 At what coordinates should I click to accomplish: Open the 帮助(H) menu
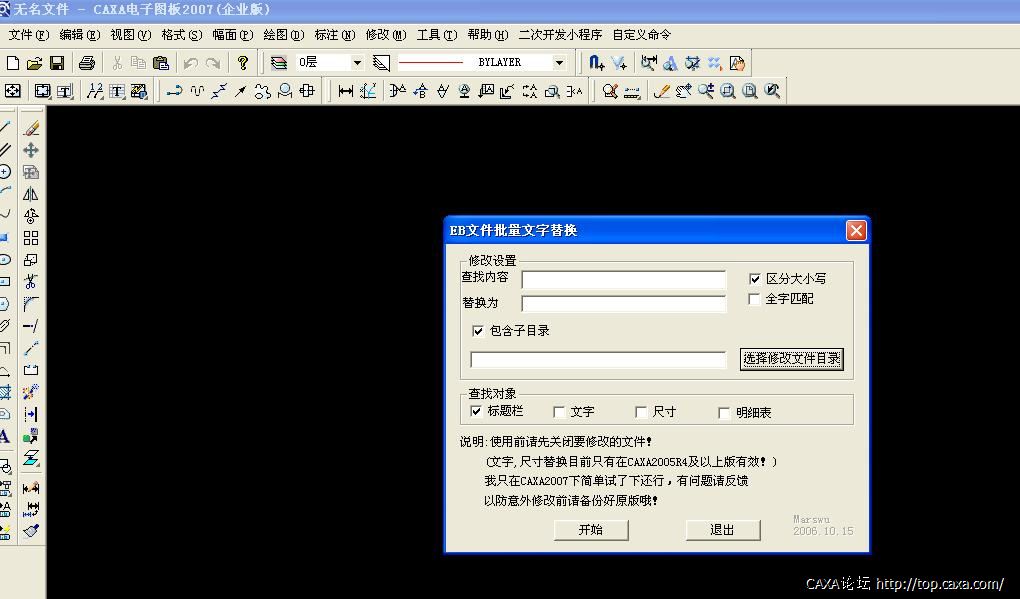point(488,35)
